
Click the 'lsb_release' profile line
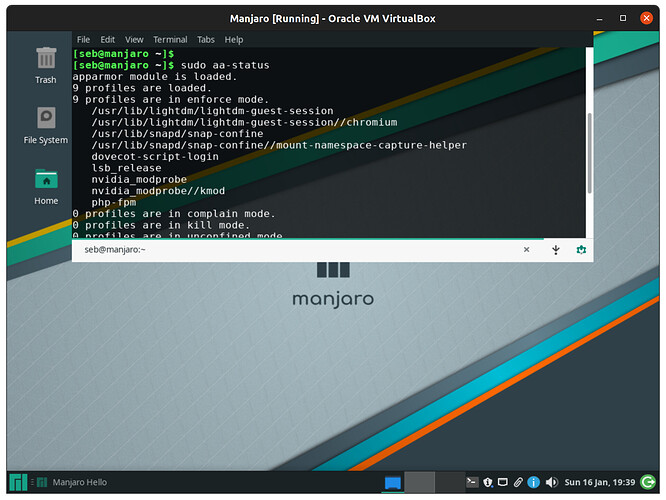[126, 168]
